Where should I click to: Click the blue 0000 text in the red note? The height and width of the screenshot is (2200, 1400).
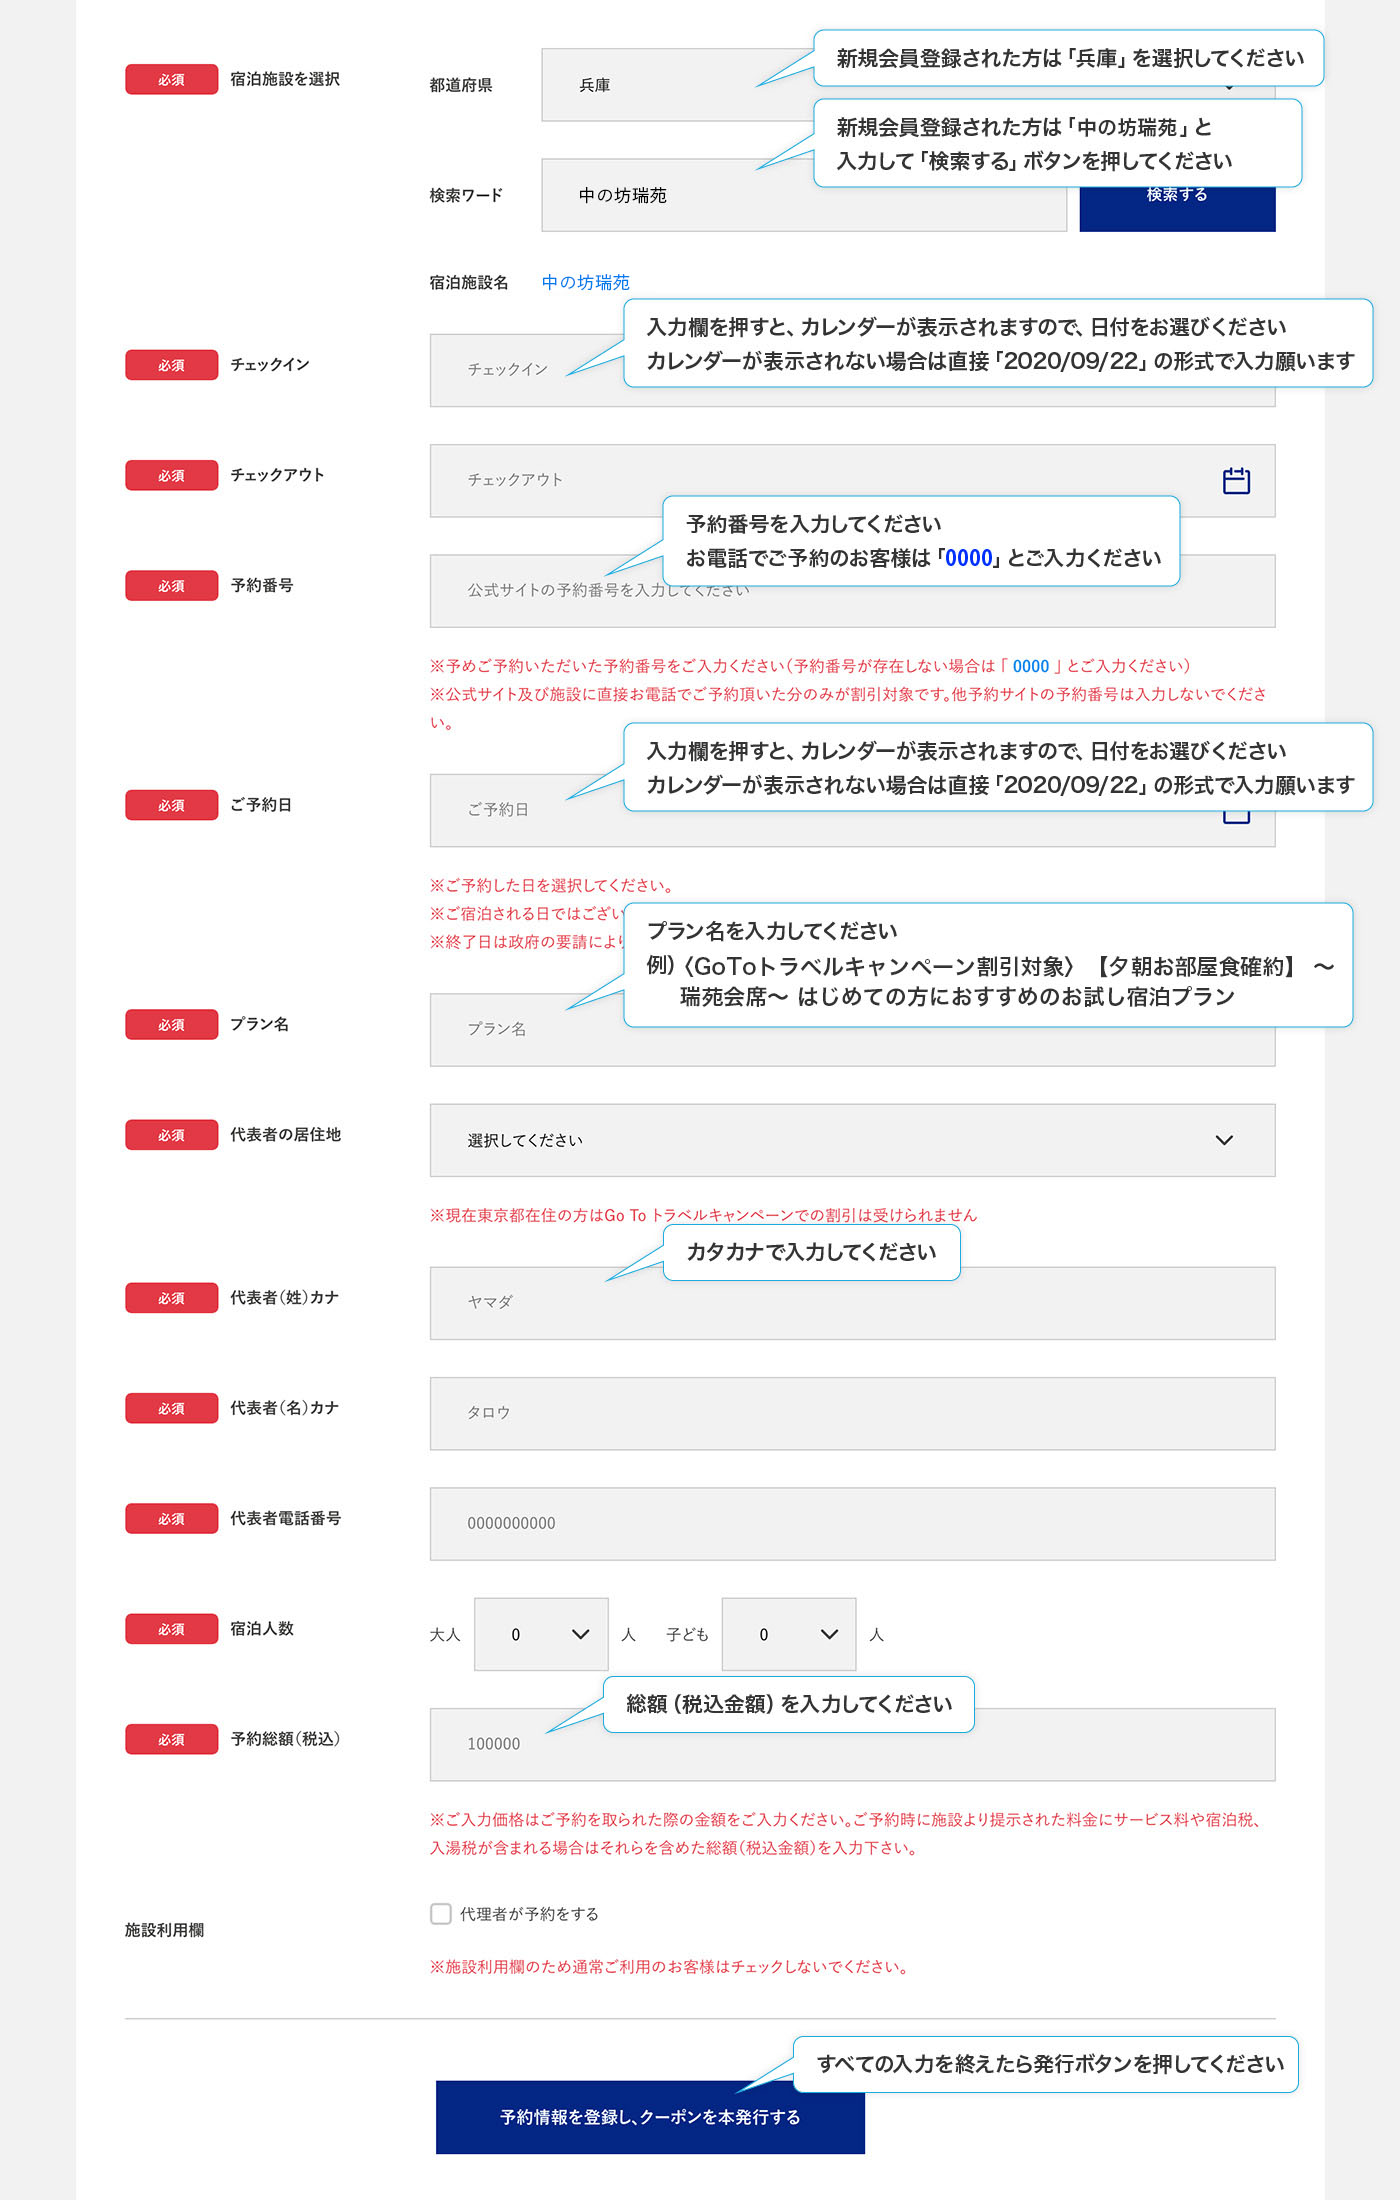point(1030,666)
